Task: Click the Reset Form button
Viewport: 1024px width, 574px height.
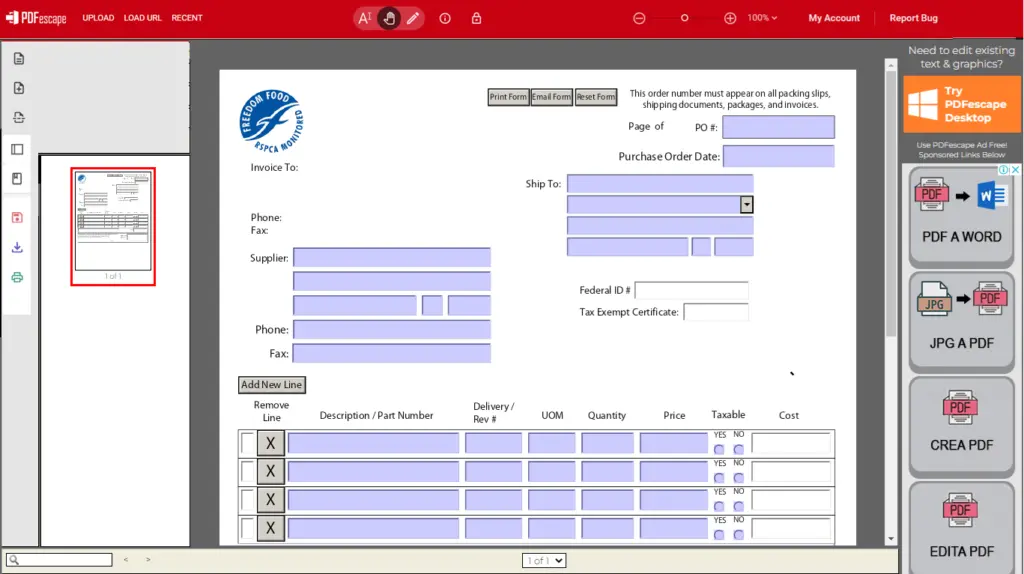Action: click(x=596, y=97)
